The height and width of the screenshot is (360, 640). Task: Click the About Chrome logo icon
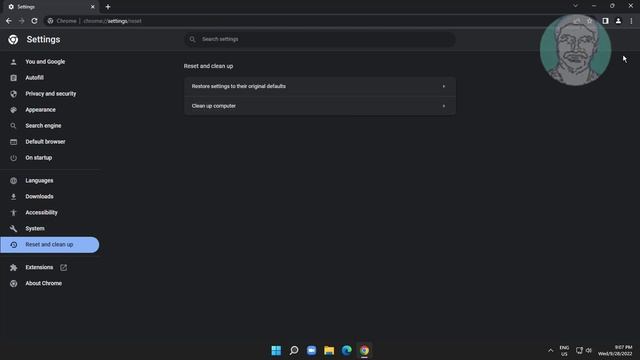point(13,283)
